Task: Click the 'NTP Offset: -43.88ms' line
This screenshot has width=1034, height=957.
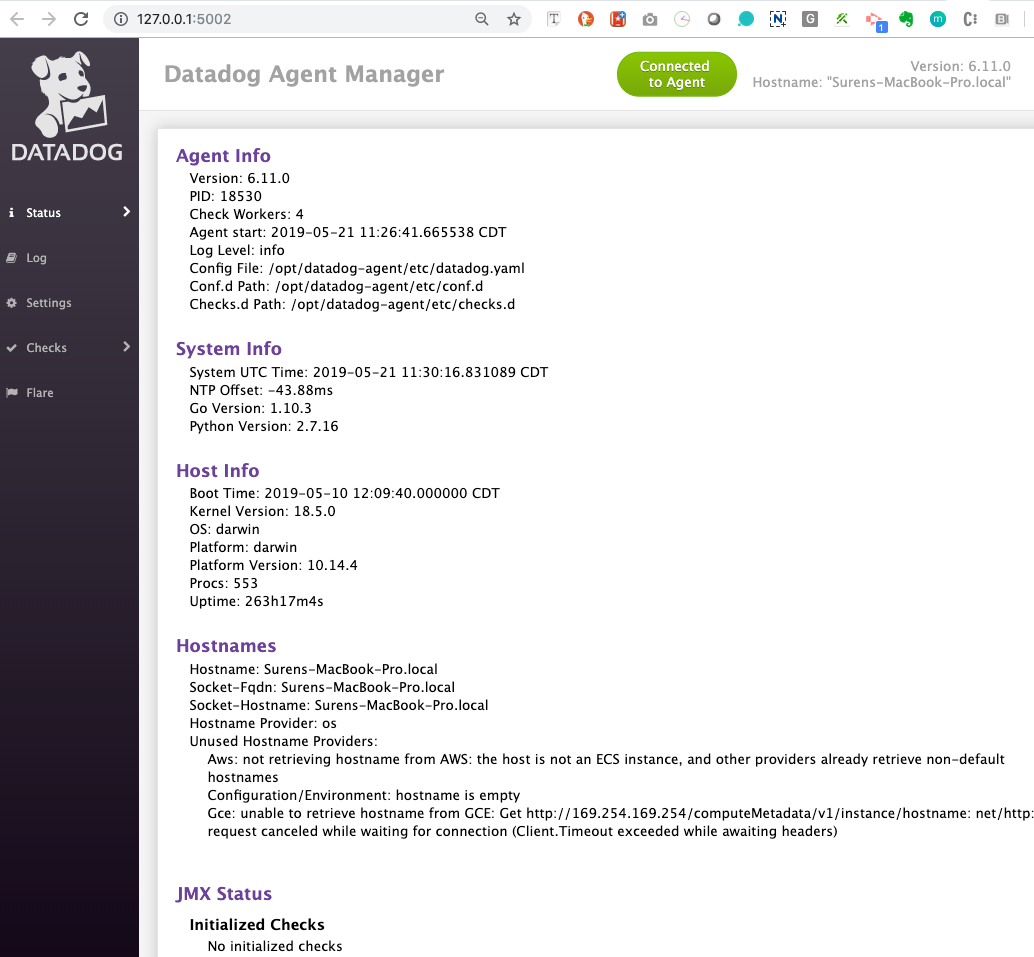Action: (x=261, y=390)
